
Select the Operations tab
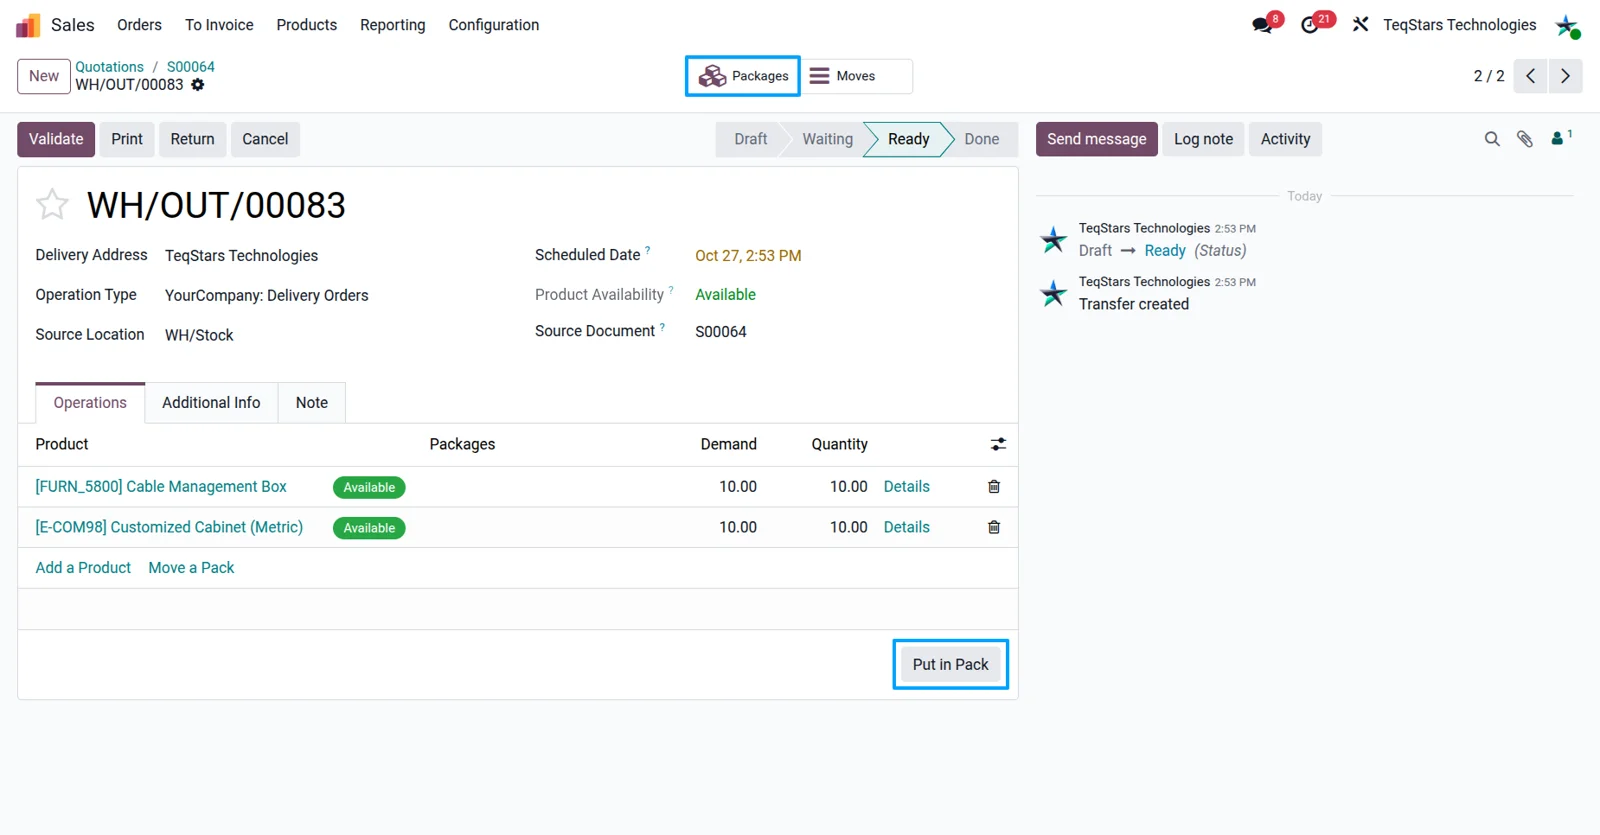click(x=90, y=403)
